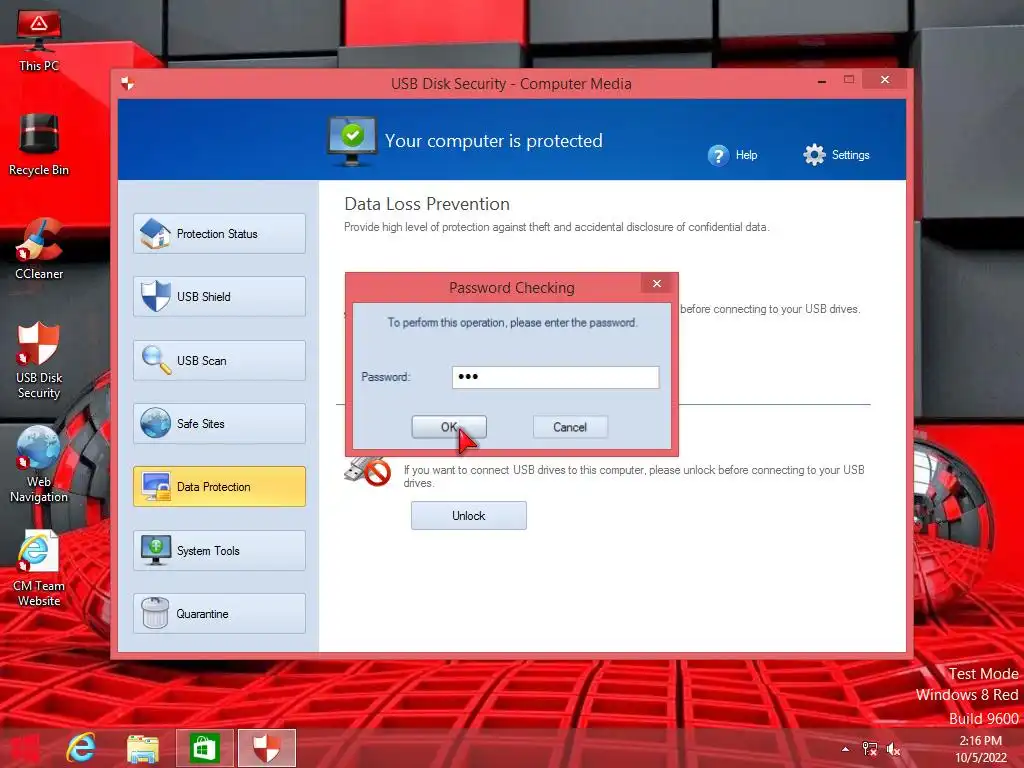Focus the Password input field
The height and width of the screenshot is (768, 1024).
(555, 377)
